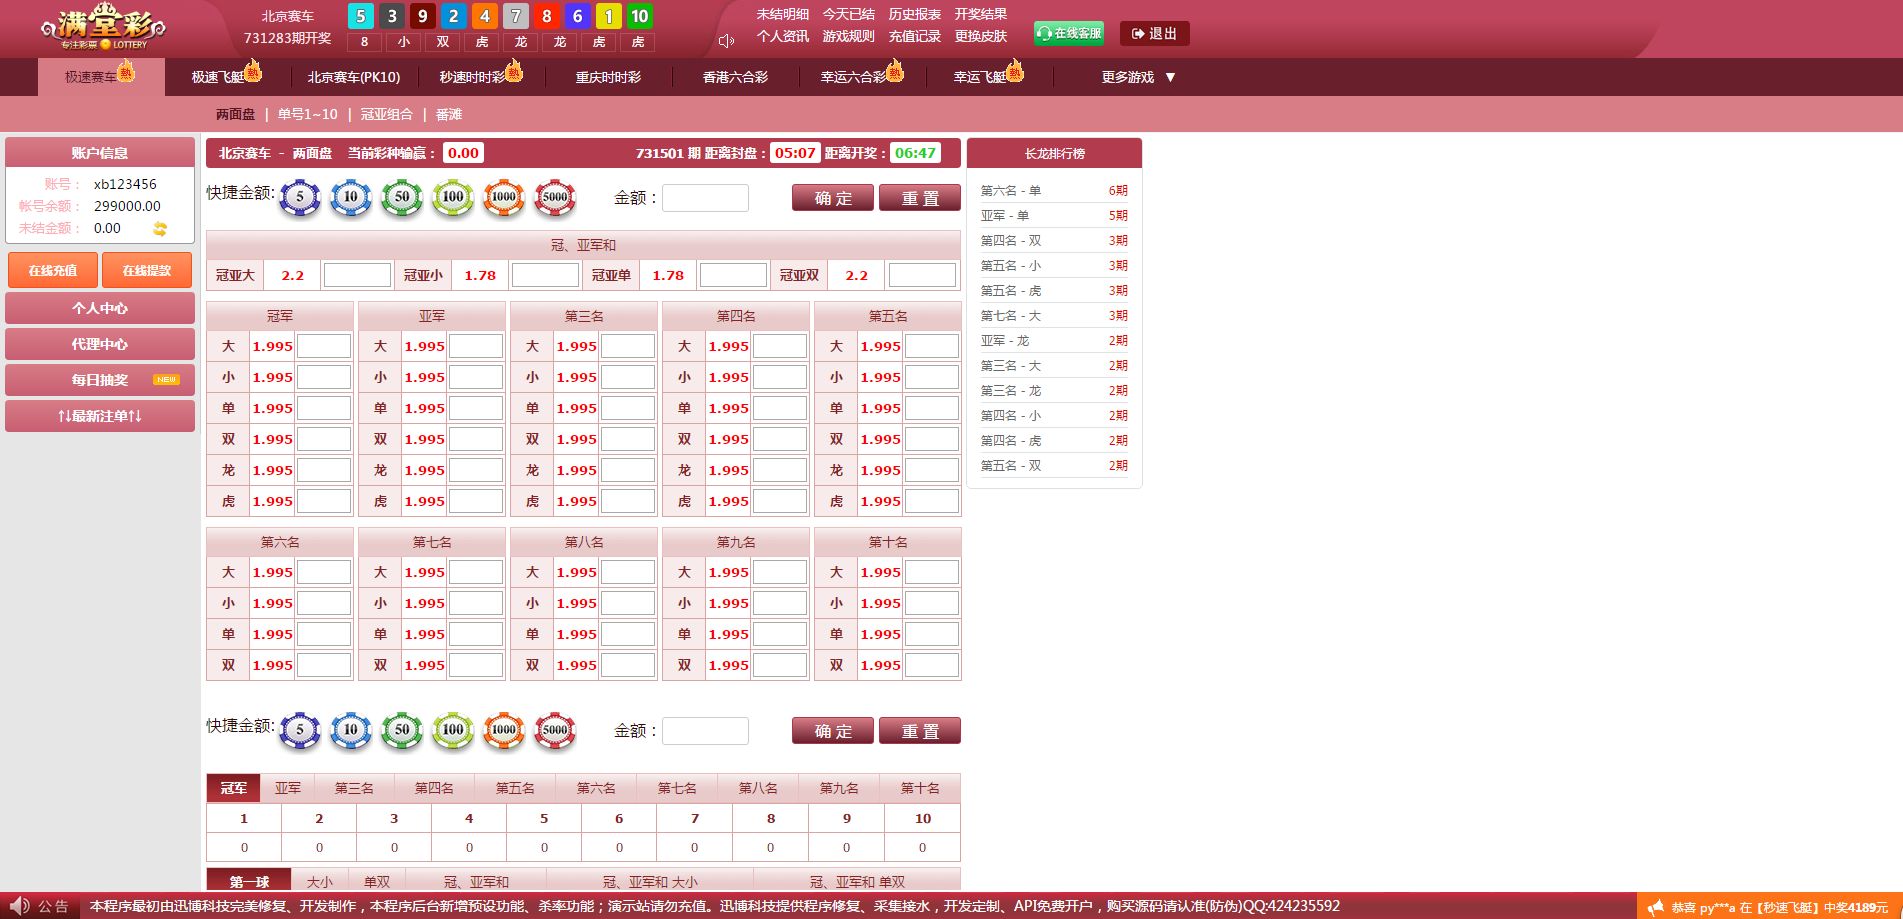
Task: Switch to the 冠亚组合 tab
Action: point(386,115)
